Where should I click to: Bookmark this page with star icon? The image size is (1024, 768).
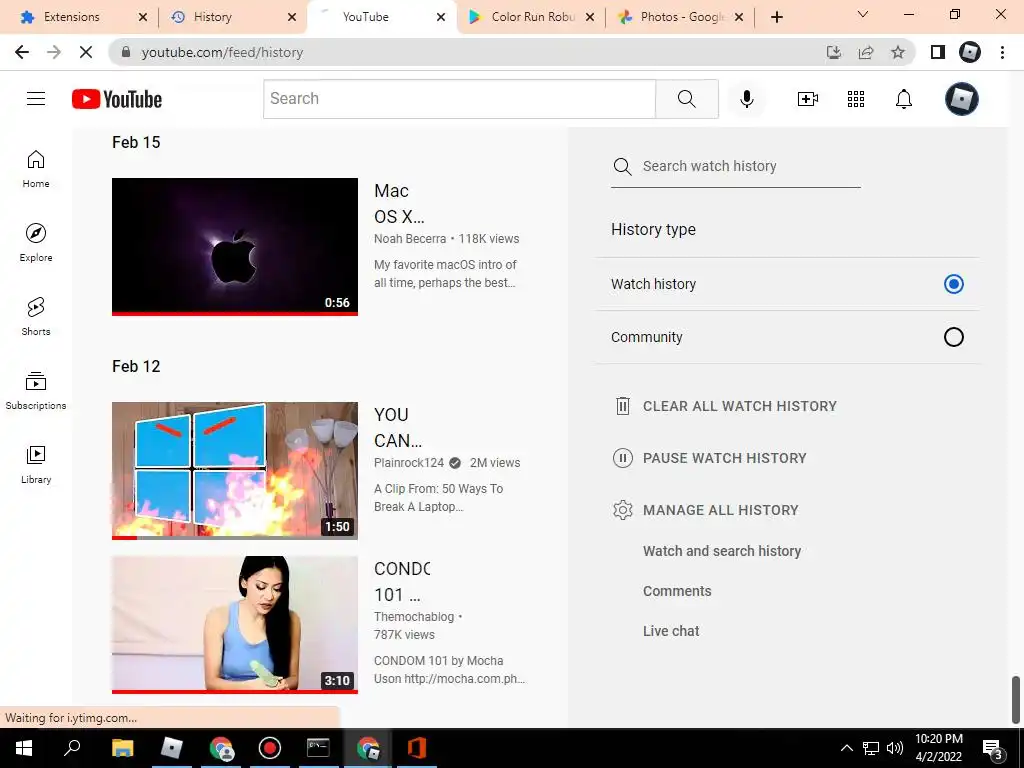point(898,52)
